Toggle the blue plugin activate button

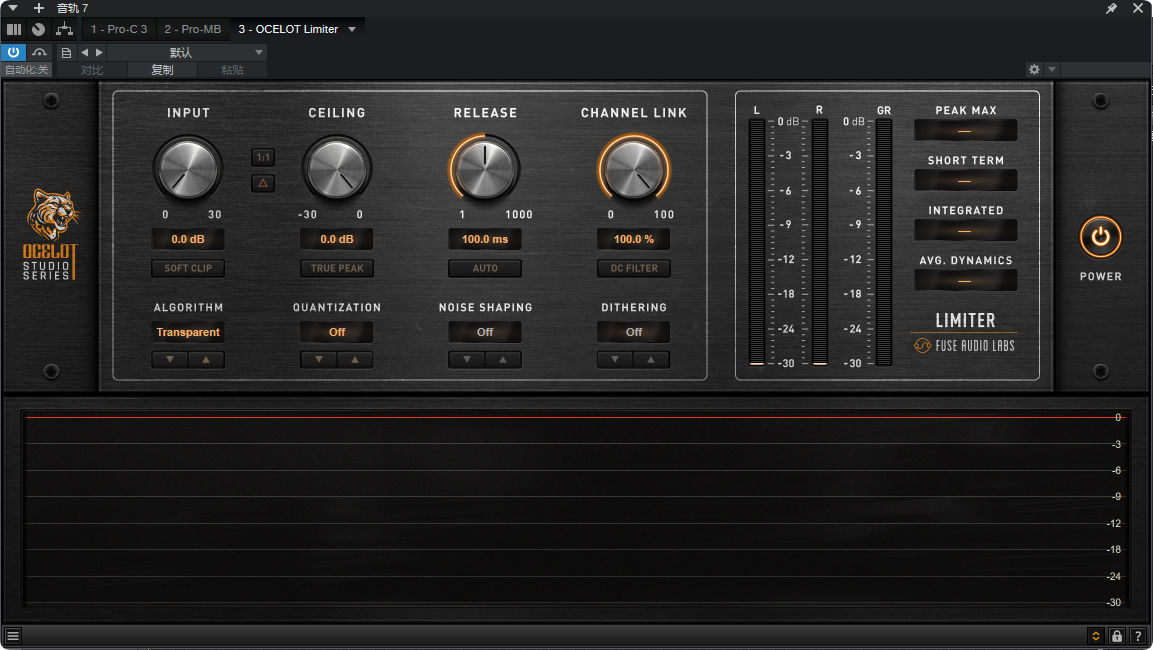(x=13, y=52)
